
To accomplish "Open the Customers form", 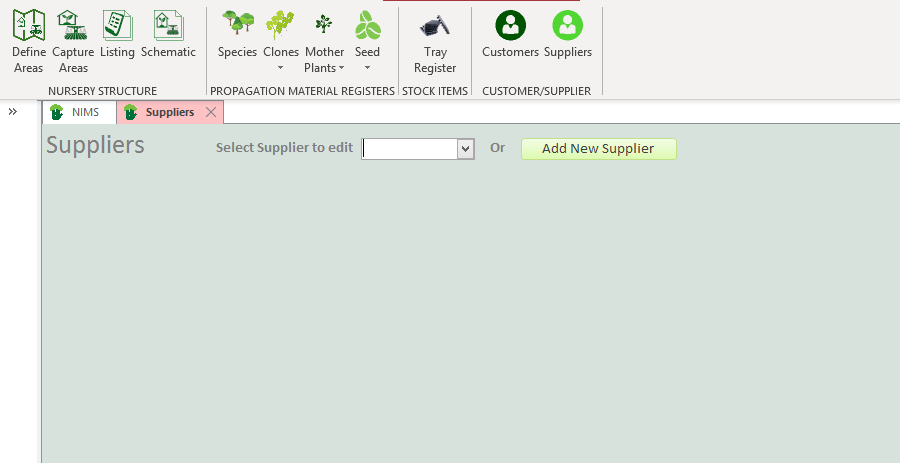I will coord(510,34).
